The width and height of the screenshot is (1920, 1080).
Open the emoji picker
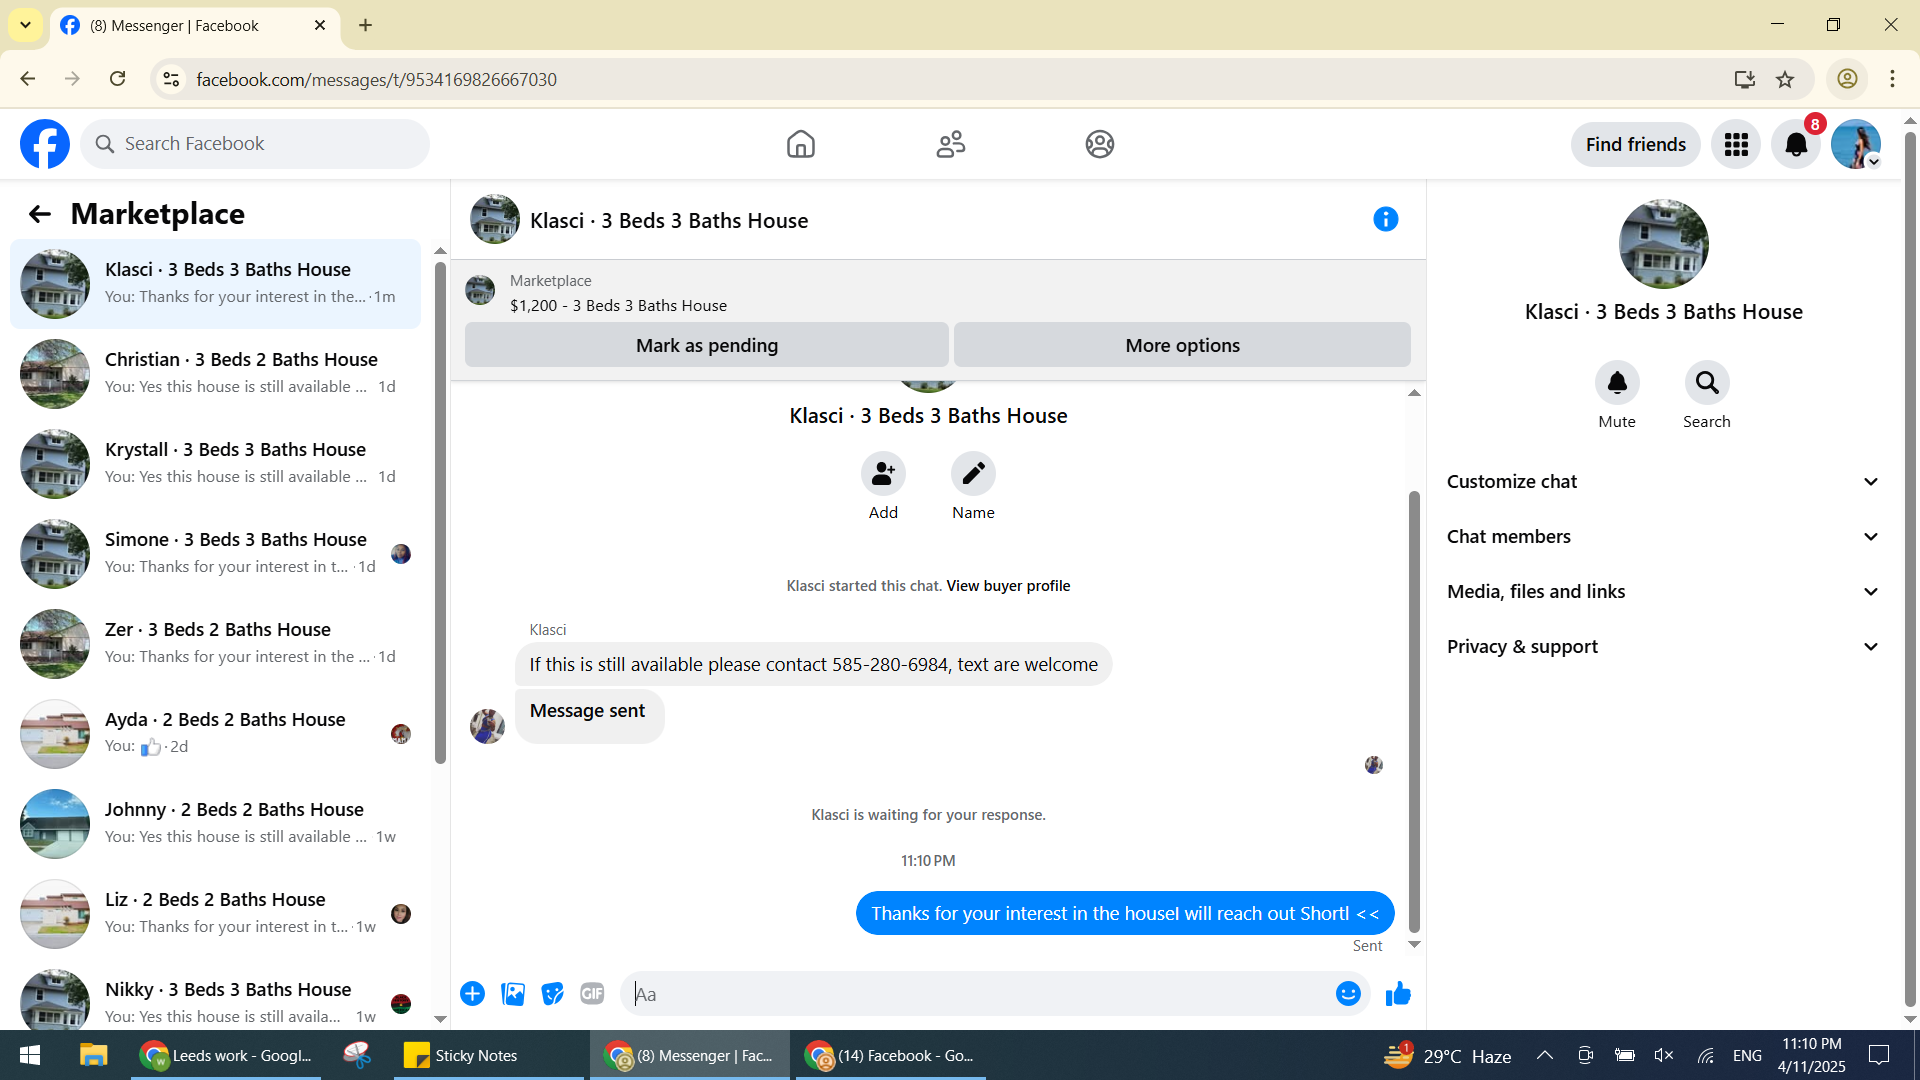pos(1348,994)
